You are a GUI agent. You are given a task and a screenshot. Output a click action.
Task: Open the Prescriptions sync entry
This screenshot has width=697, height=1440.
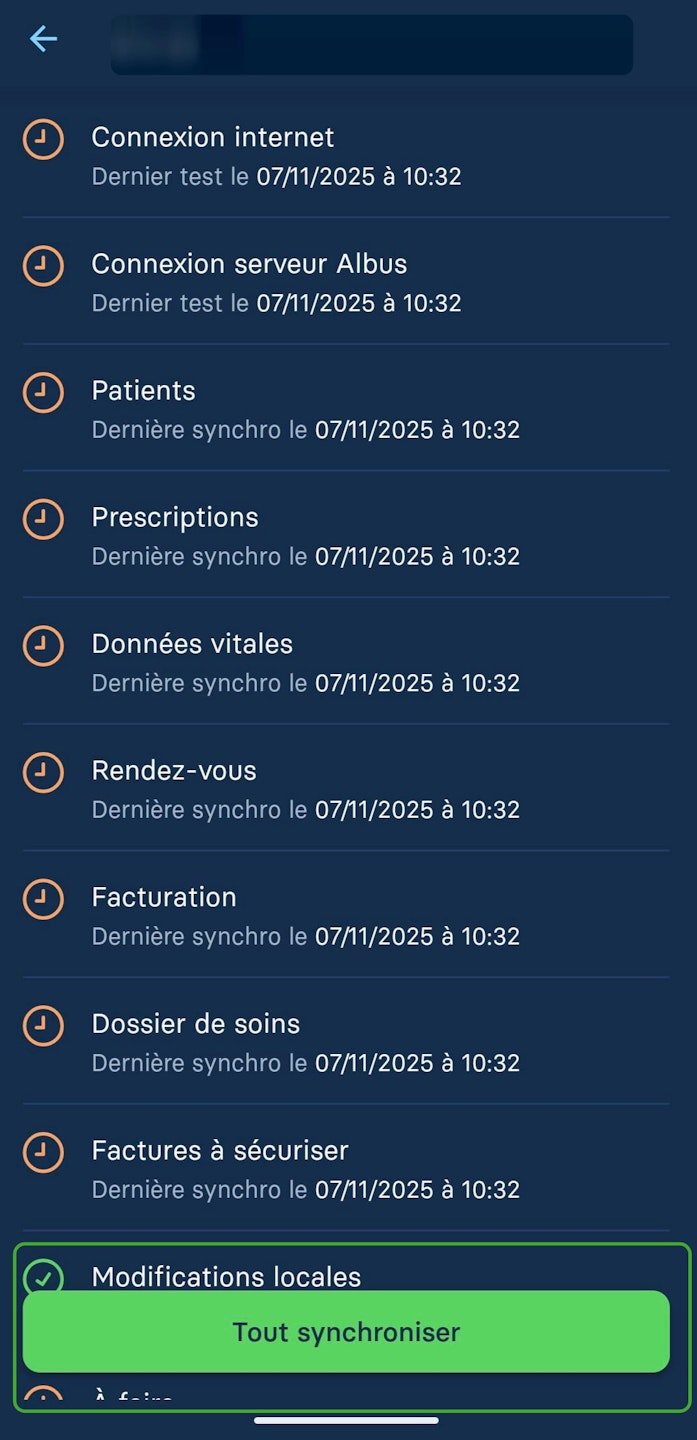point(175,517)
